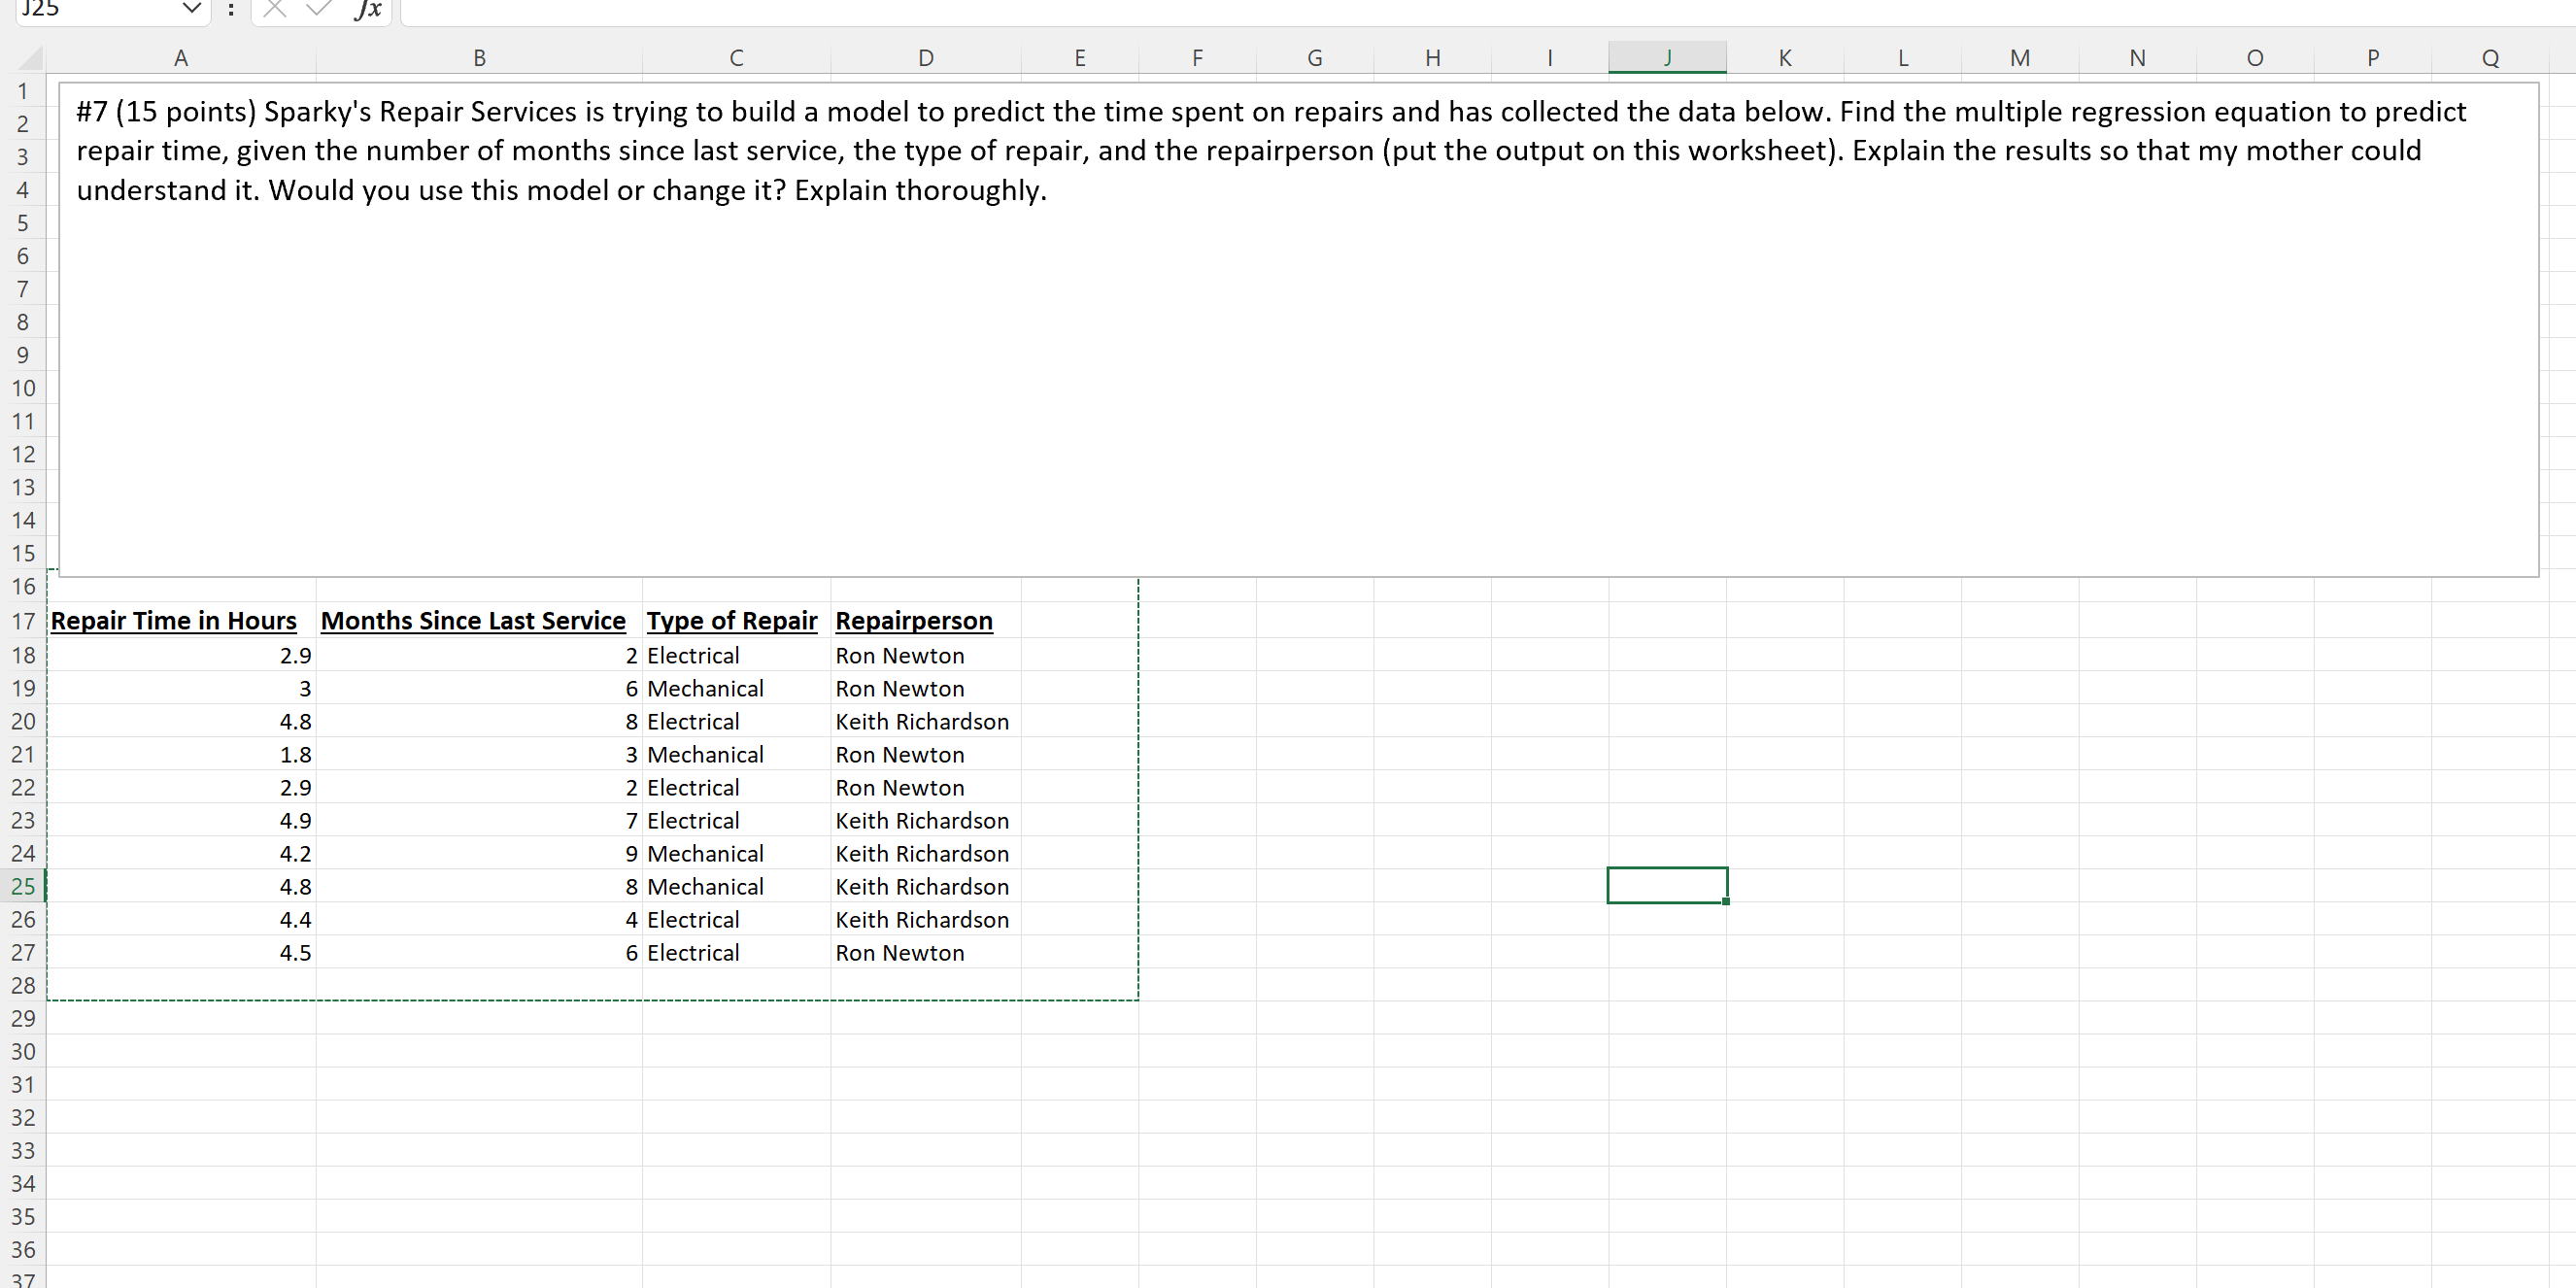Viewport: 2576px width, 1288px height.
Task: Click the 'Repairperson' header cell
Action: [x=913, y=621]
